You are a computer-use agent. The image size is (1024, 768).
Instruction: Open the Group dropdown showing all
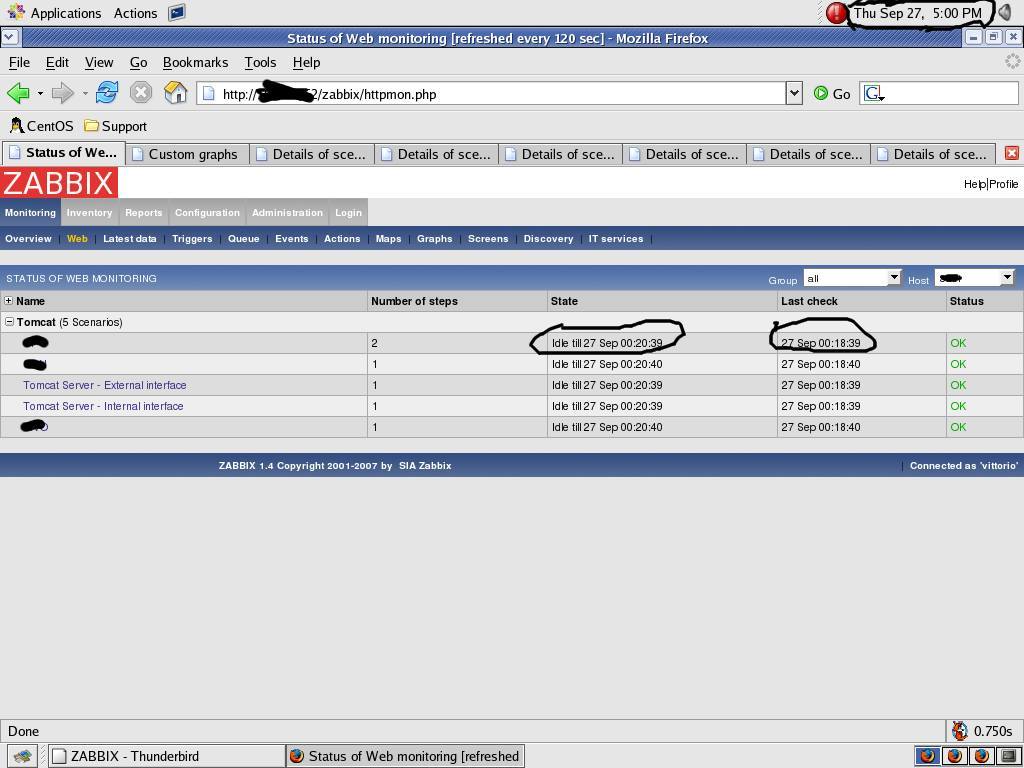(x=852, y=278)
